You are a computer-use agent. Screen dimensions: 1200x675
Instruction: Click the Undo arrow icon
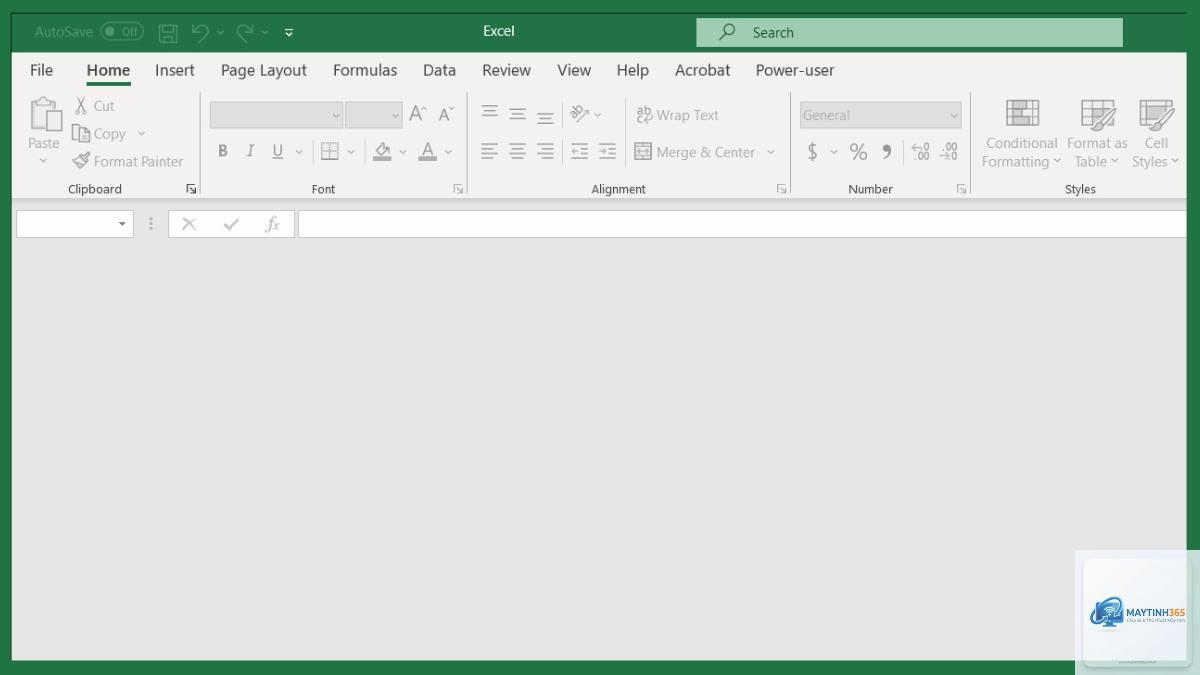point(200,32)
